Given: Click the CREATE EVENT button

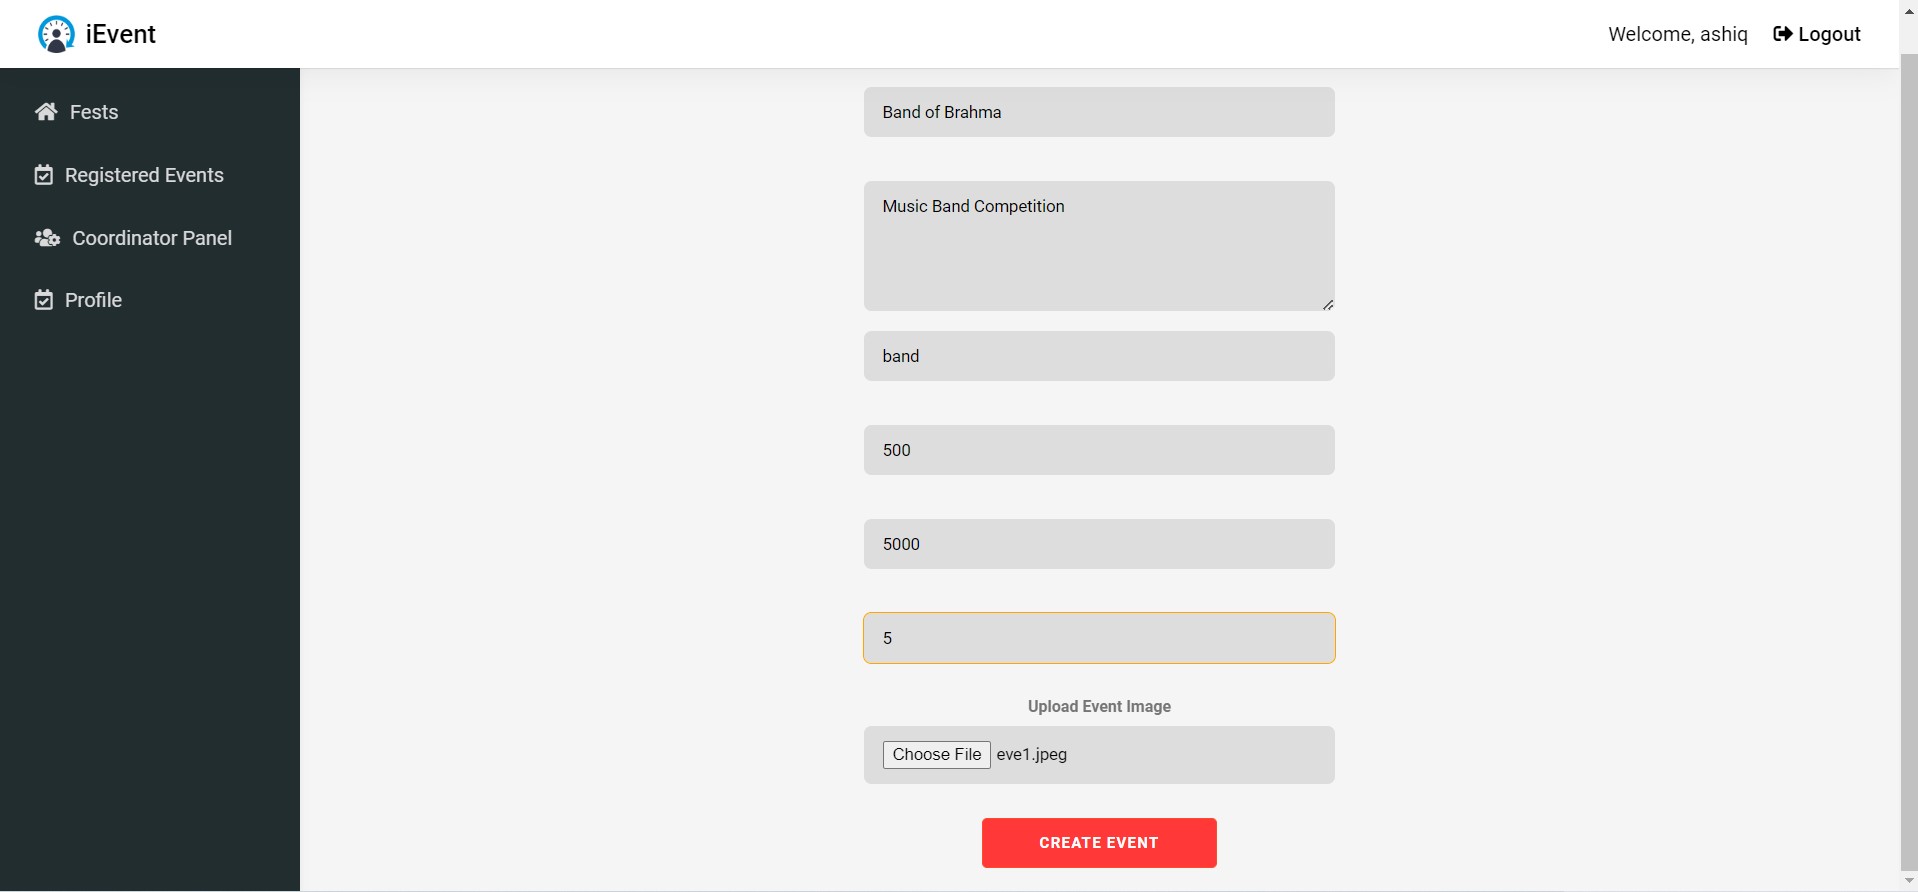Looking at the screenshot, I should pyautogui.click(x=1098, y=842).
